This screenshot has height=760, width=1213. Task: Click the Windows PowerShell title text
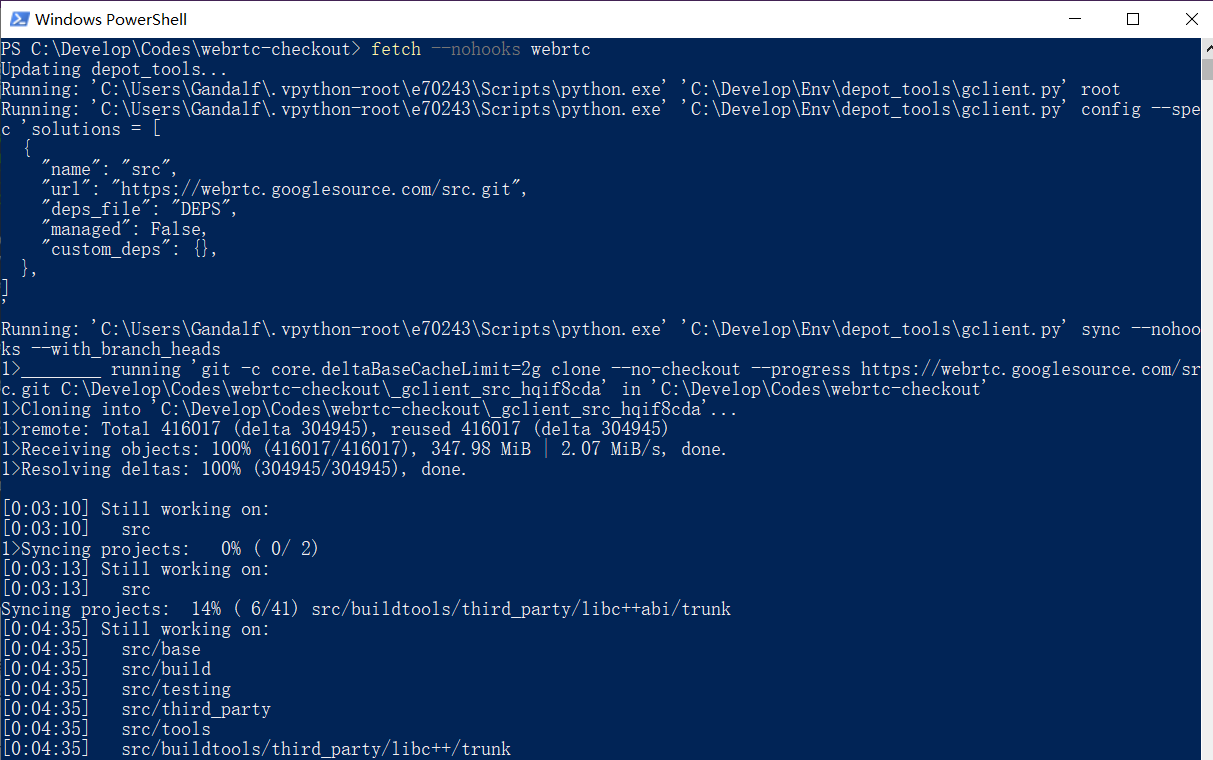coord(111,19)
